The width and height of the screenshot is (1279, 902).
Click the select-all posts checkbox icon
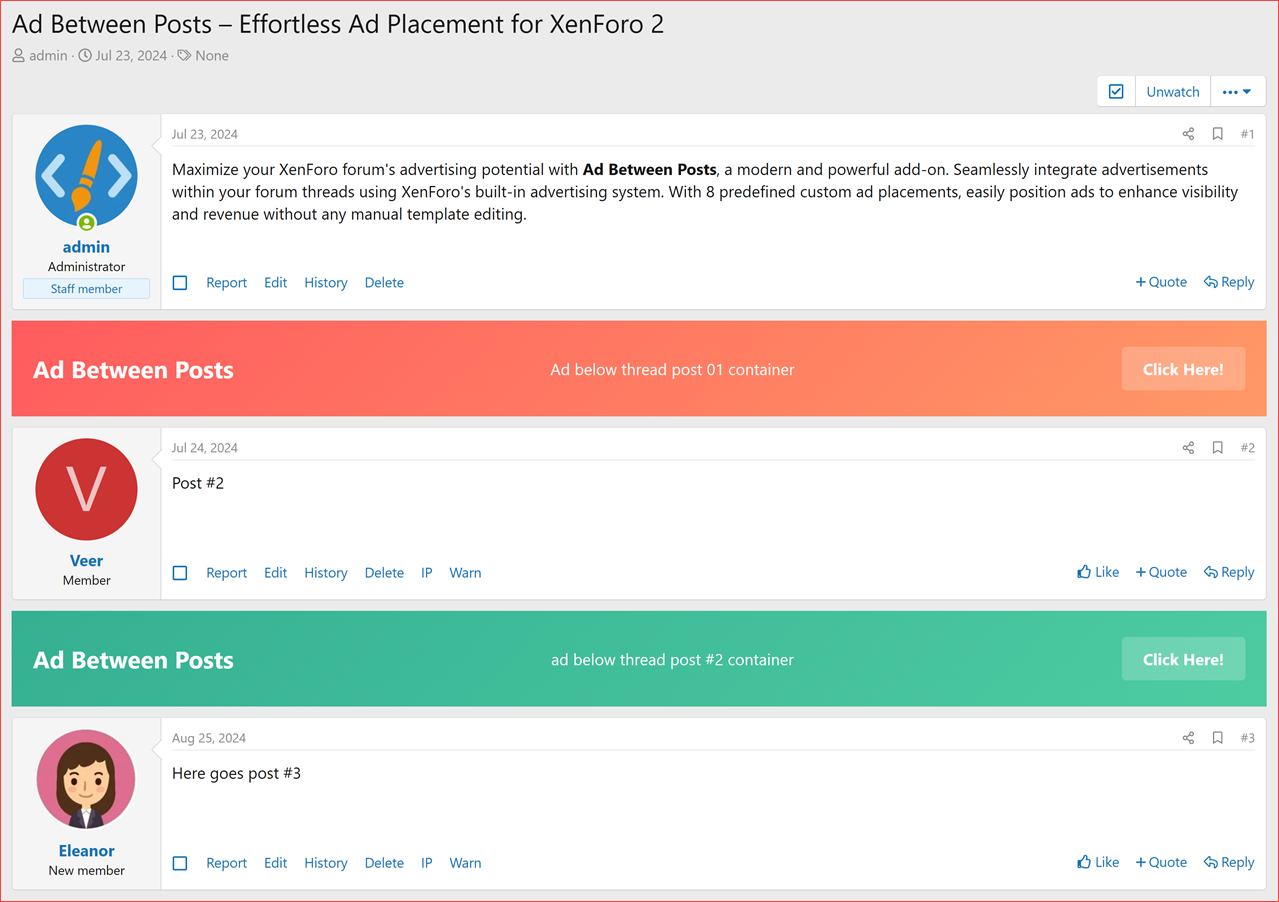click(x=1116, y=90)
